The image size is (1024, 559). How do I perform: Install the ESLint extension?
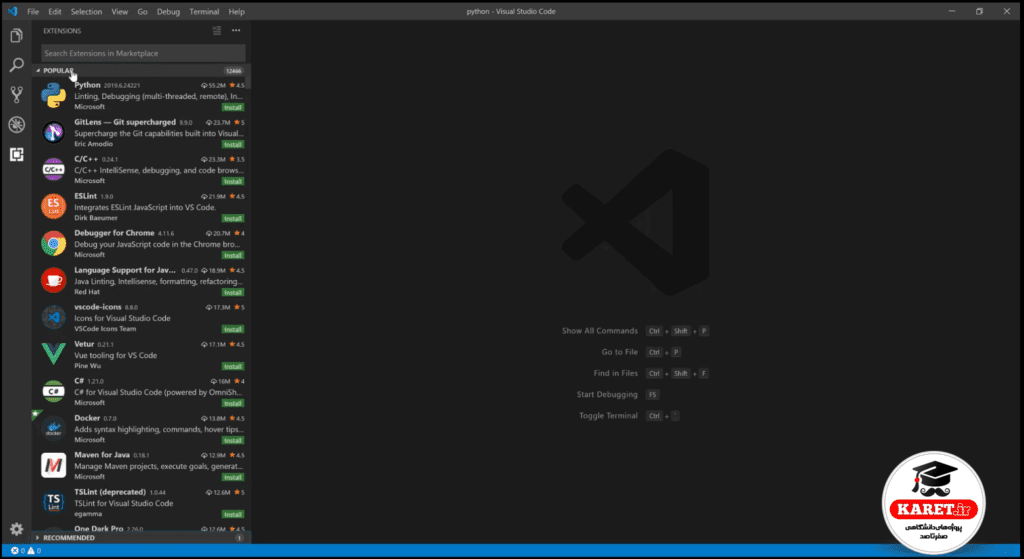click(x=232, y=218)
